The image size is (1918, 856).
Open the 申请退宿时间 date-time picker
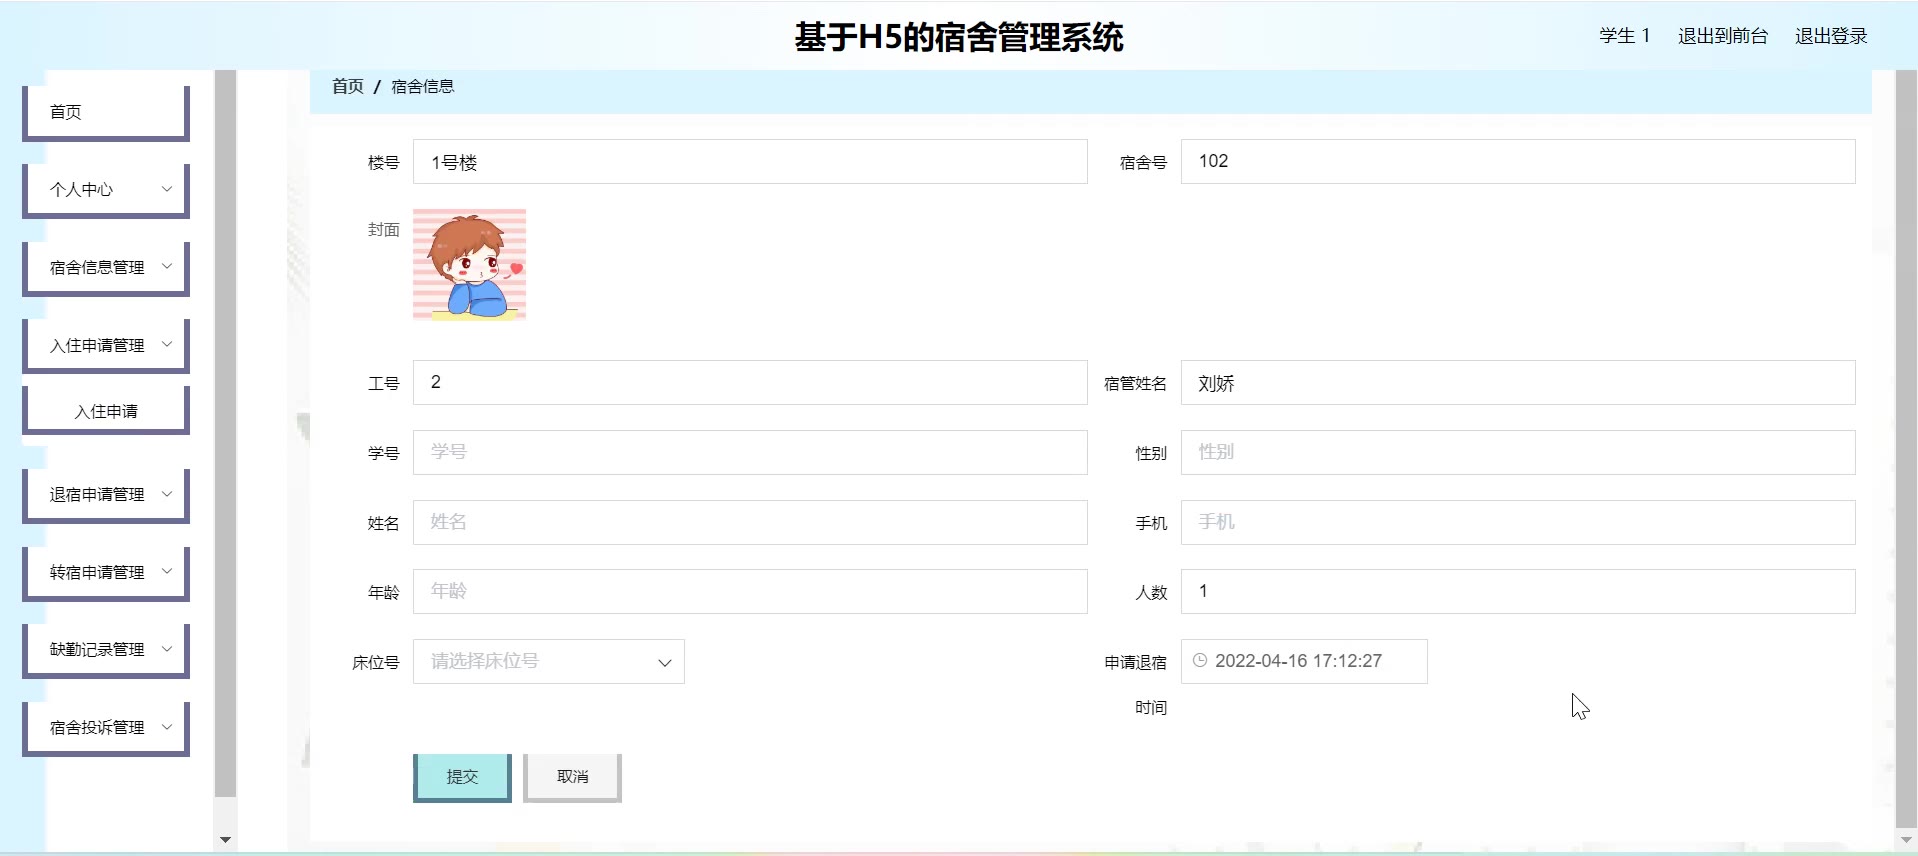click(1304, 661)
